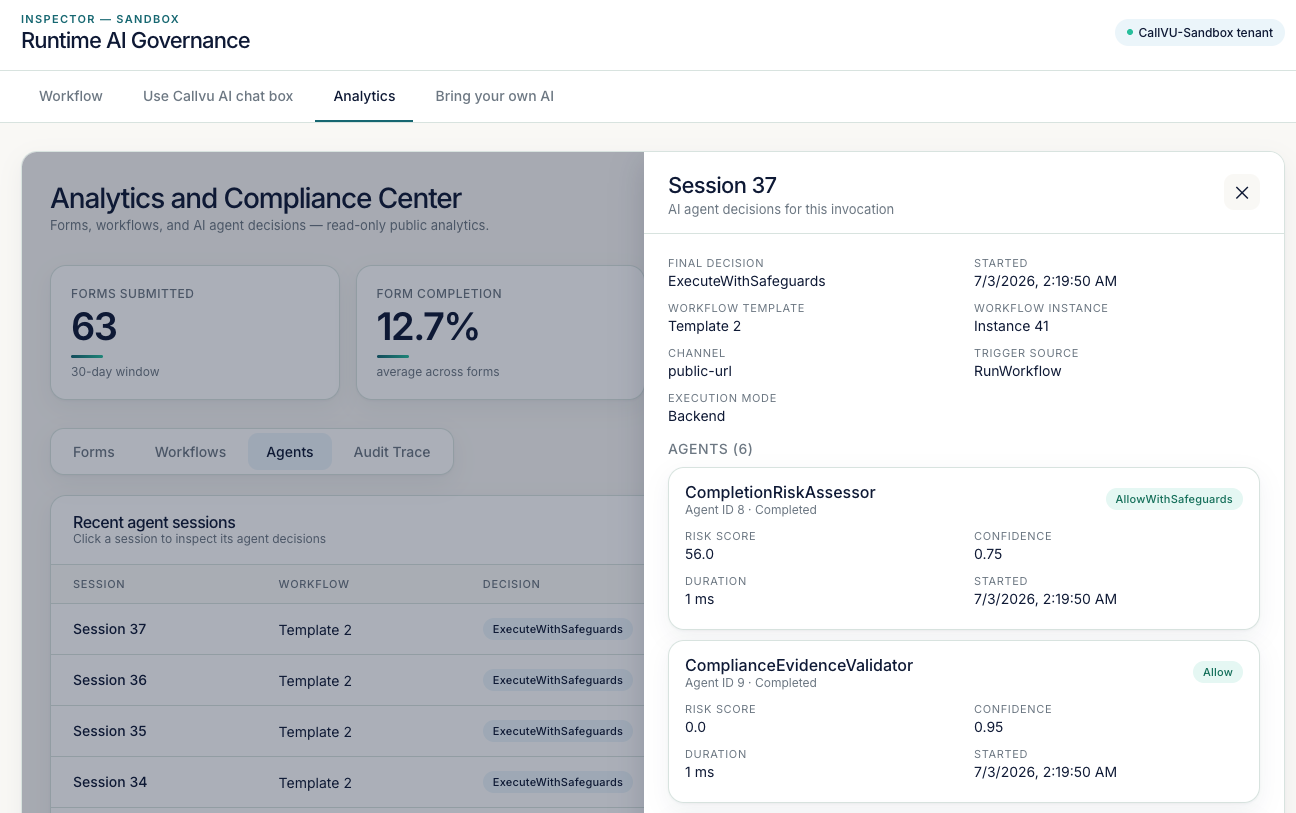Open Session 34 agent decisions

pyautogui.click(x=347, y=782)
